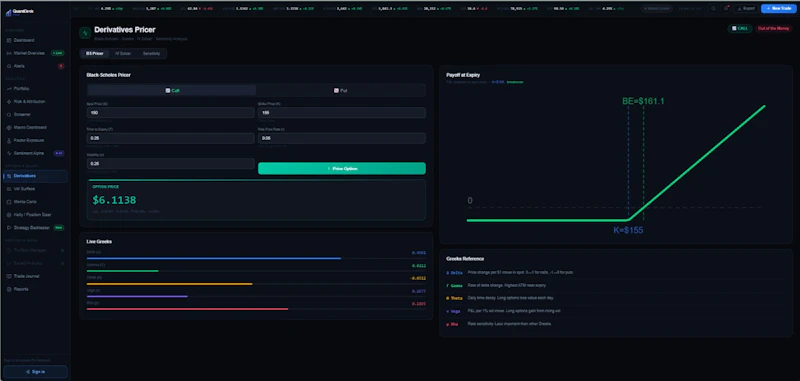Image resolution: width=800 pixels, height=381 pixels.
Task: Click the Payoff at Expiry title
Action: tap(463, 75)
